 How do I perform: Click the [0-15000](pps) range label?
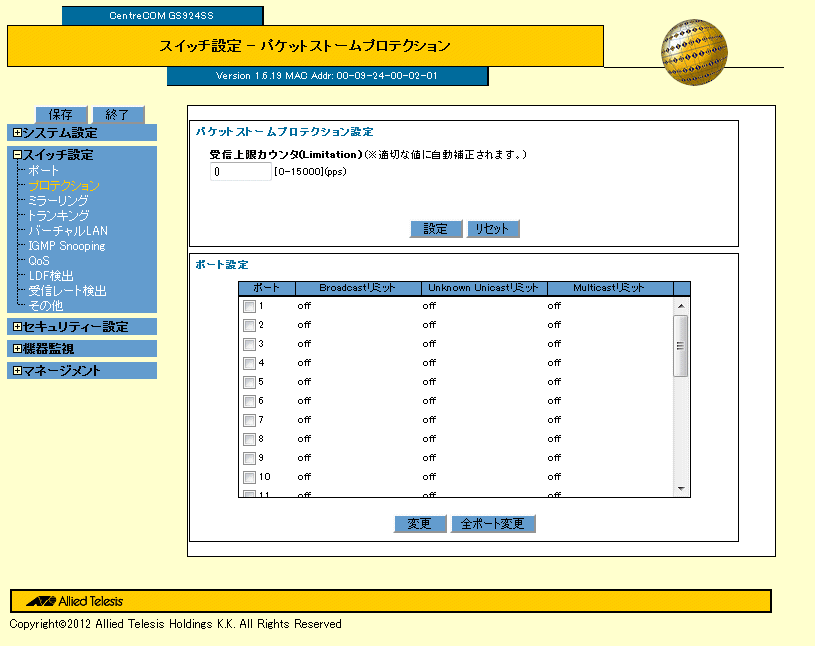point(310,172)
